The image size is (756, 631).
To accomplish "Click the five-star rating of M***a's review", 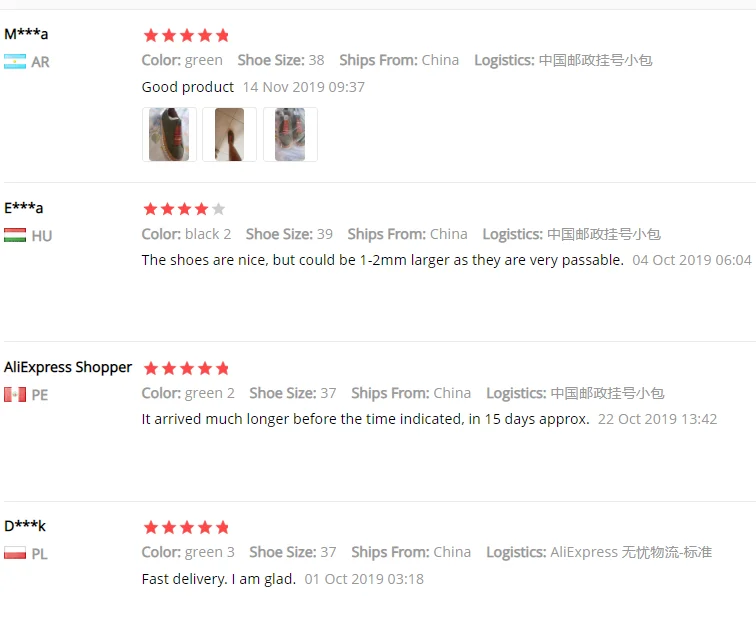I will 186,35.
